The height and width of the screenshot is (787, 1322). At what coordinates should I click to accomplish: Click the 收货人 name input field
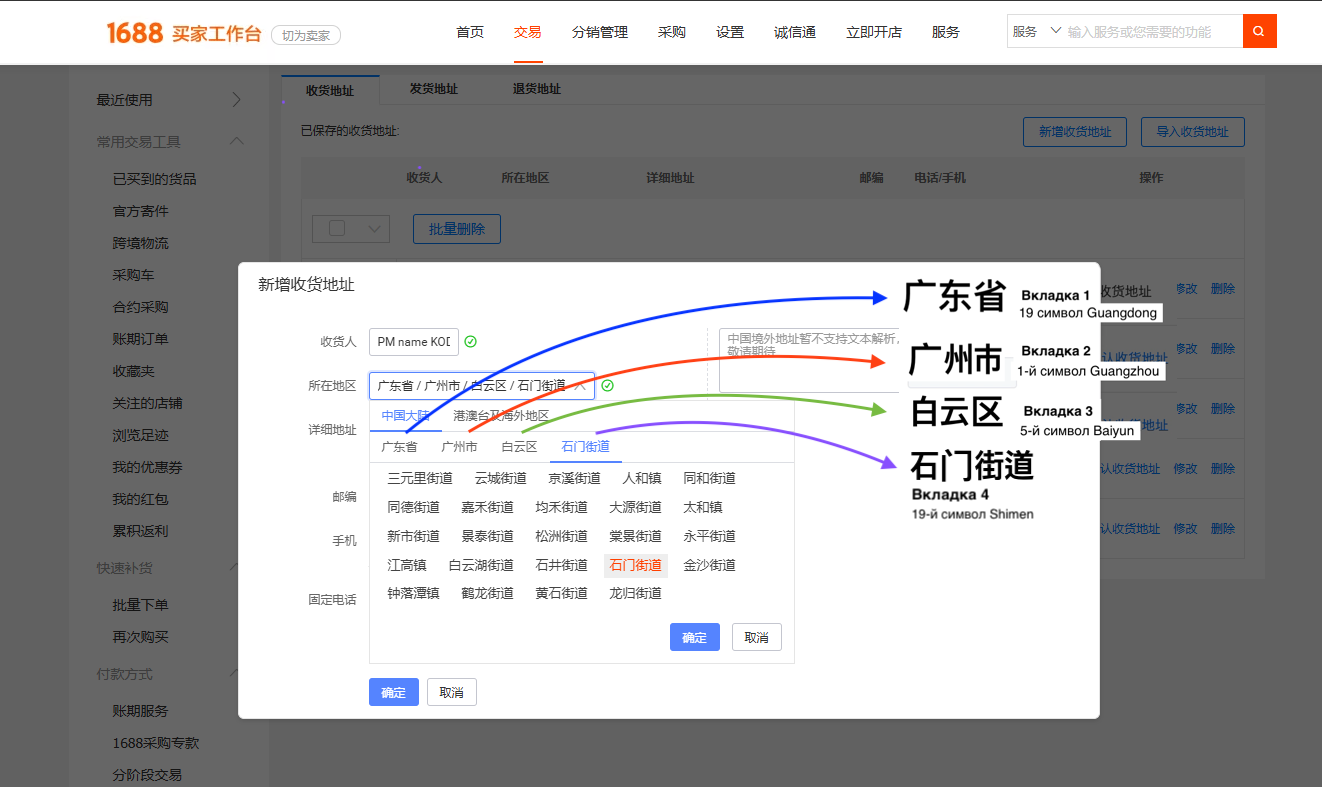tap(414, 342)
